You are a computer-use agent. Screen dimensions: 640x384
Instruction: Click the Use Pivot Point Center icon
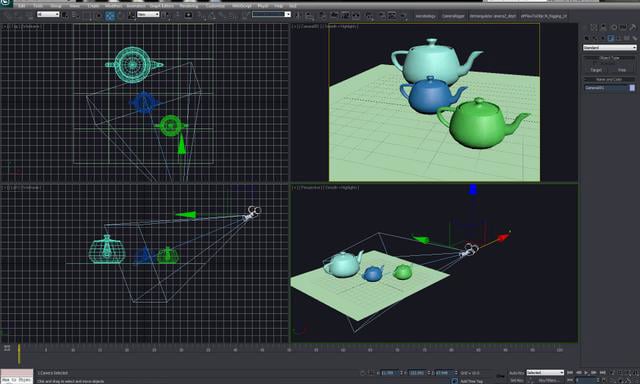[166, 15]
